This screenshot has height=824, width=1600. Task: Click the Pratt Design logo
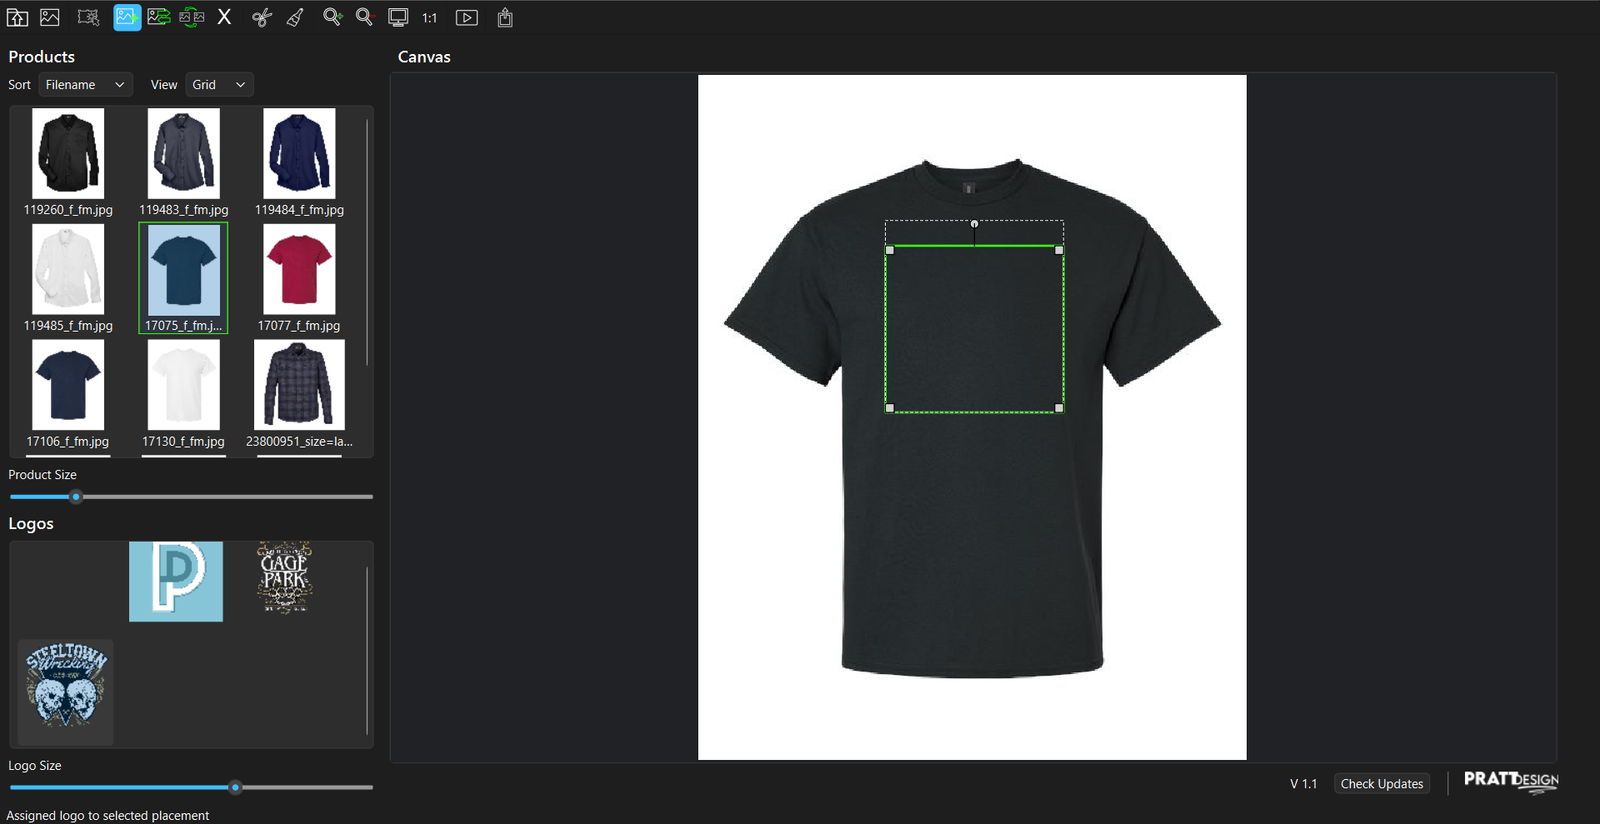click(1511, 781)
